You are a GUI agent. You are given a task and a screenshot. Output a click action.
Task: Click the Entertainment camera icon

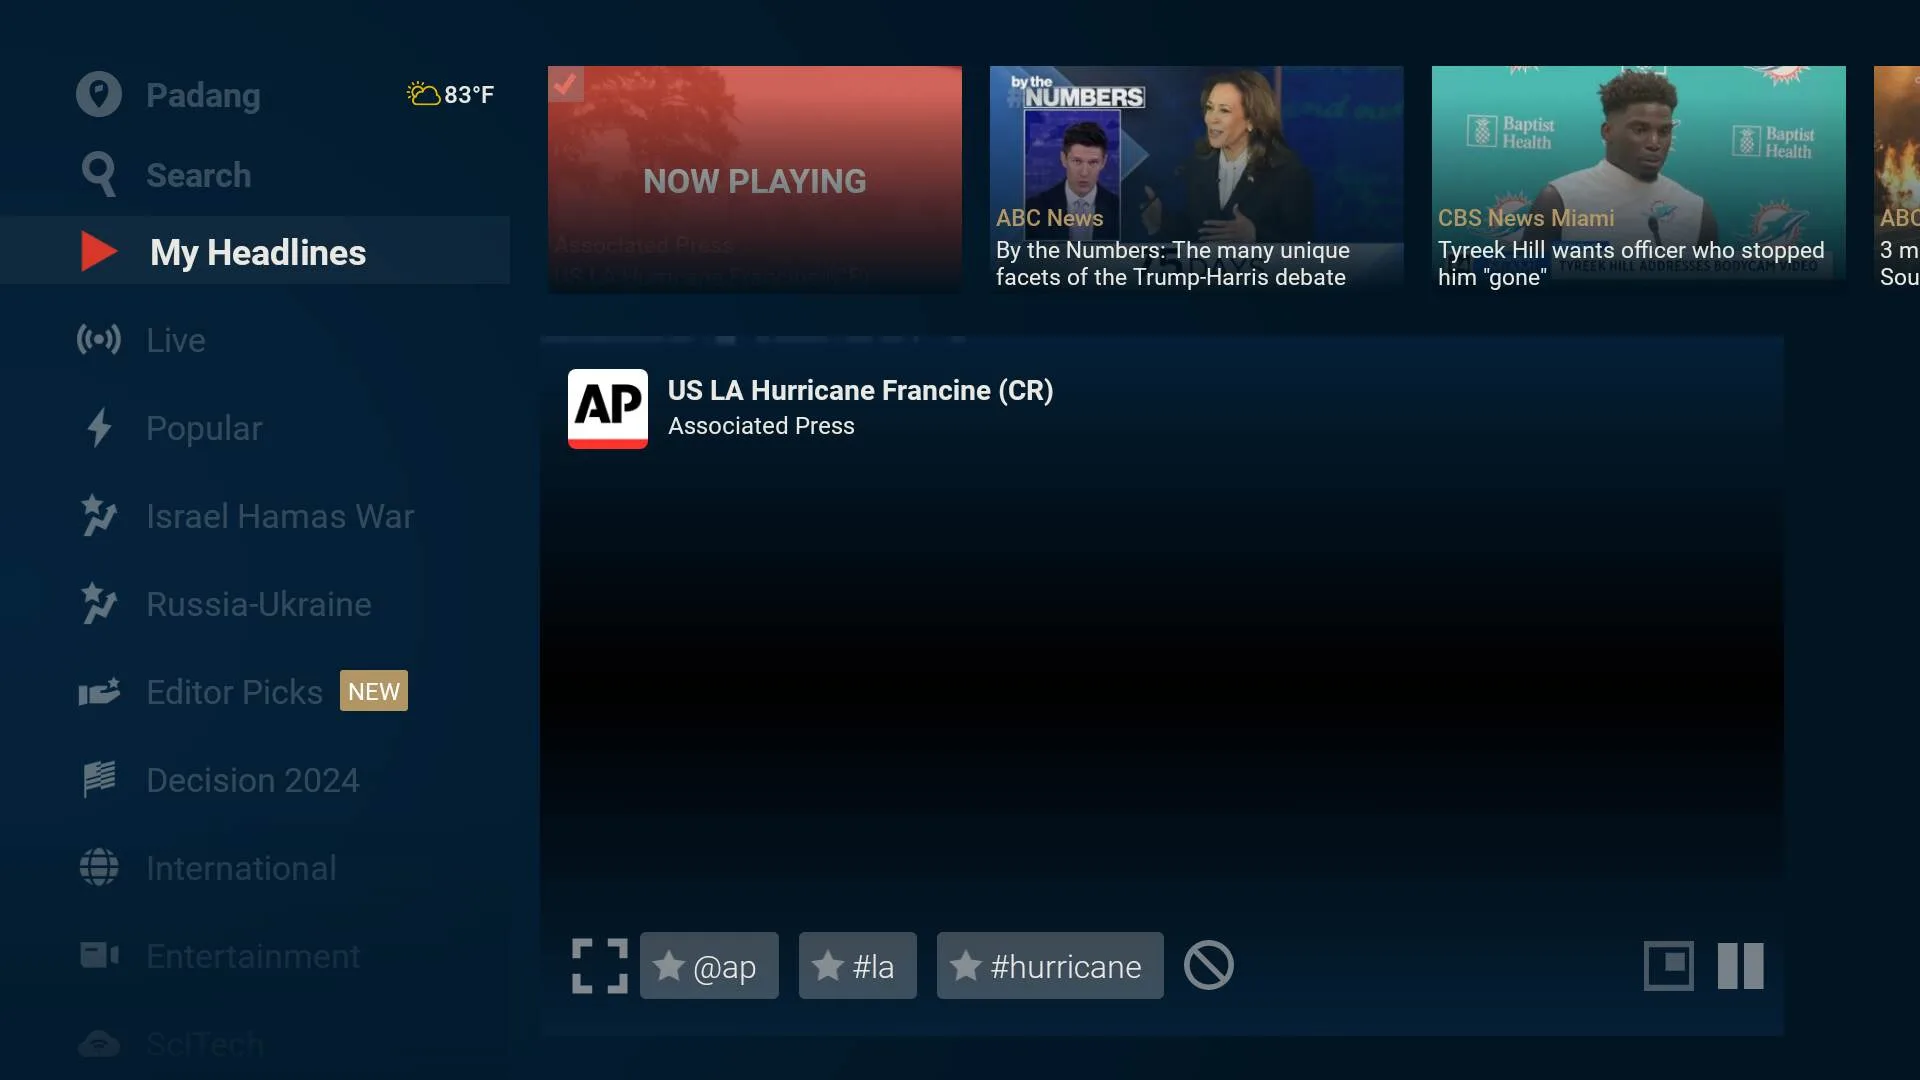click(98, 955)
